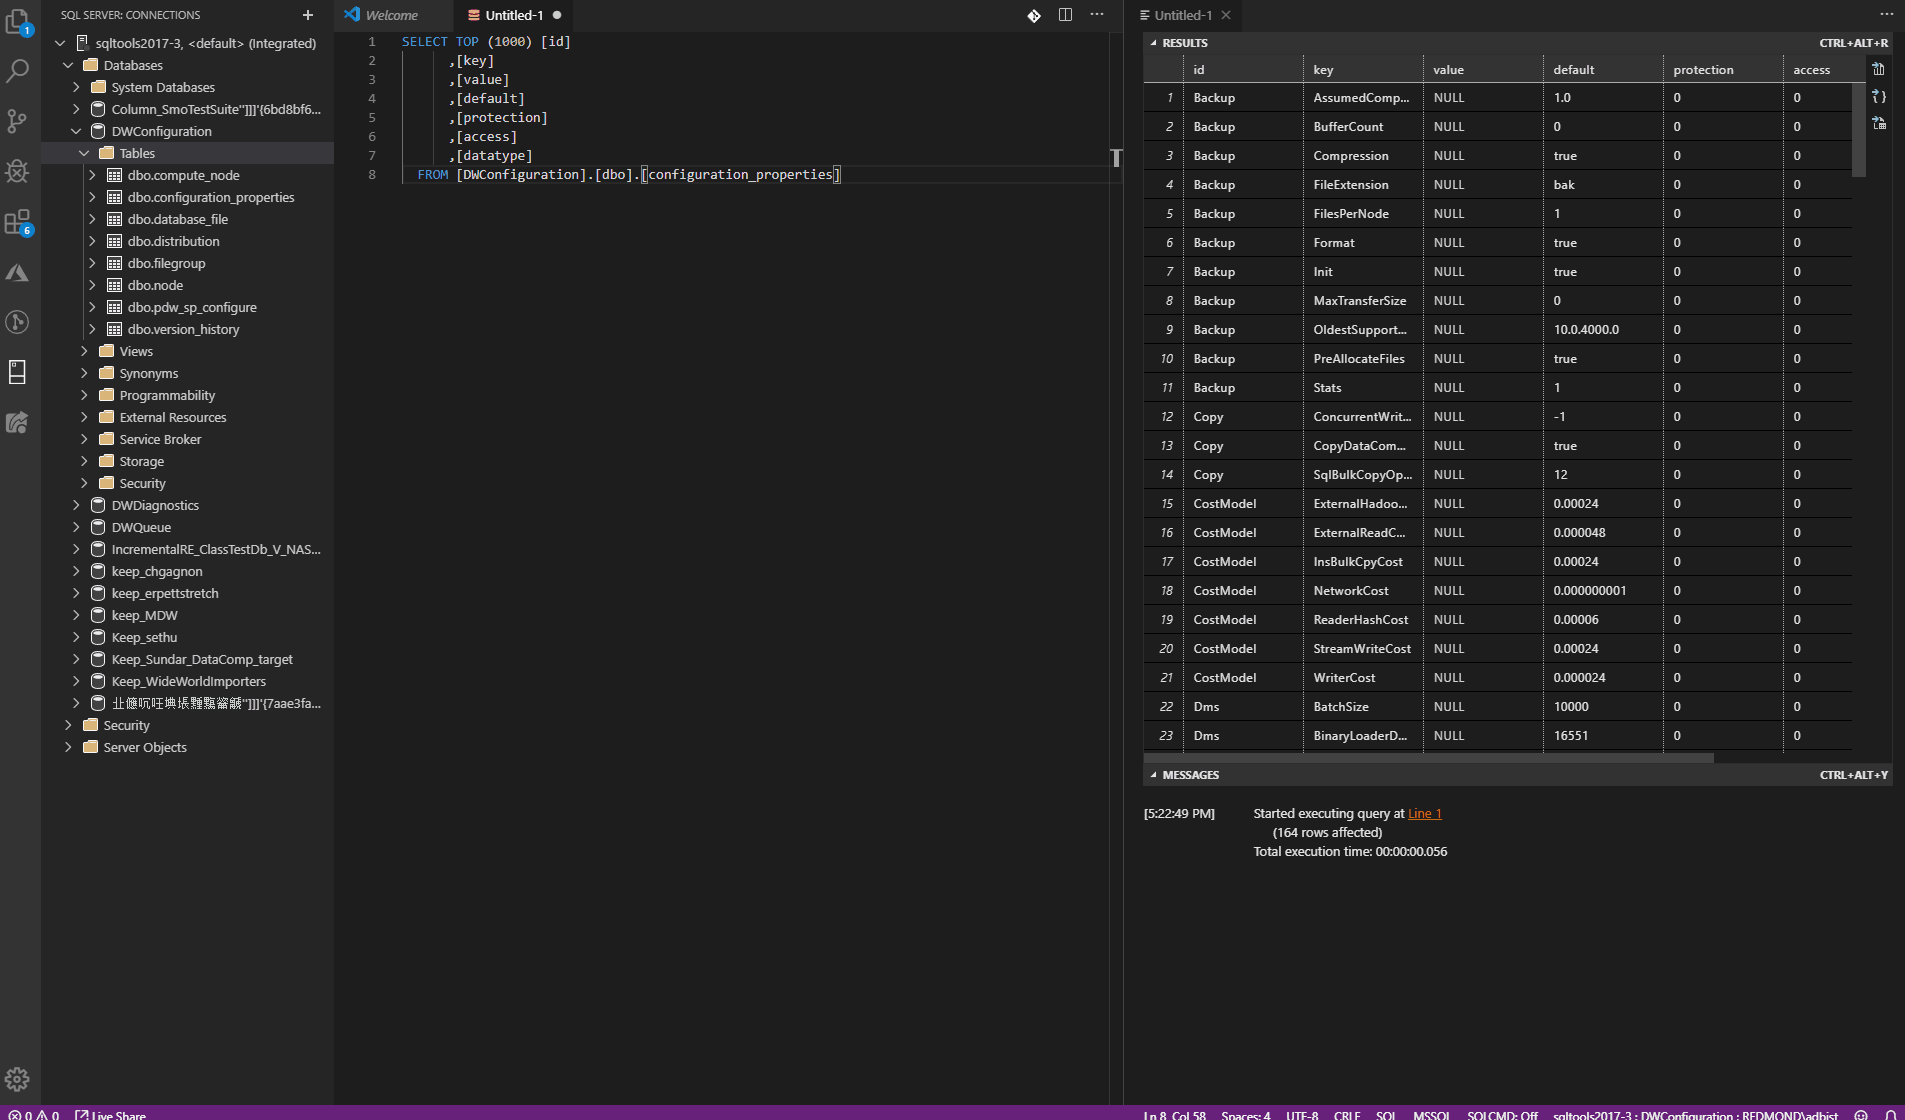Save query results as JSON
1905x1120 pixels.
click(x=1880, y=96)
